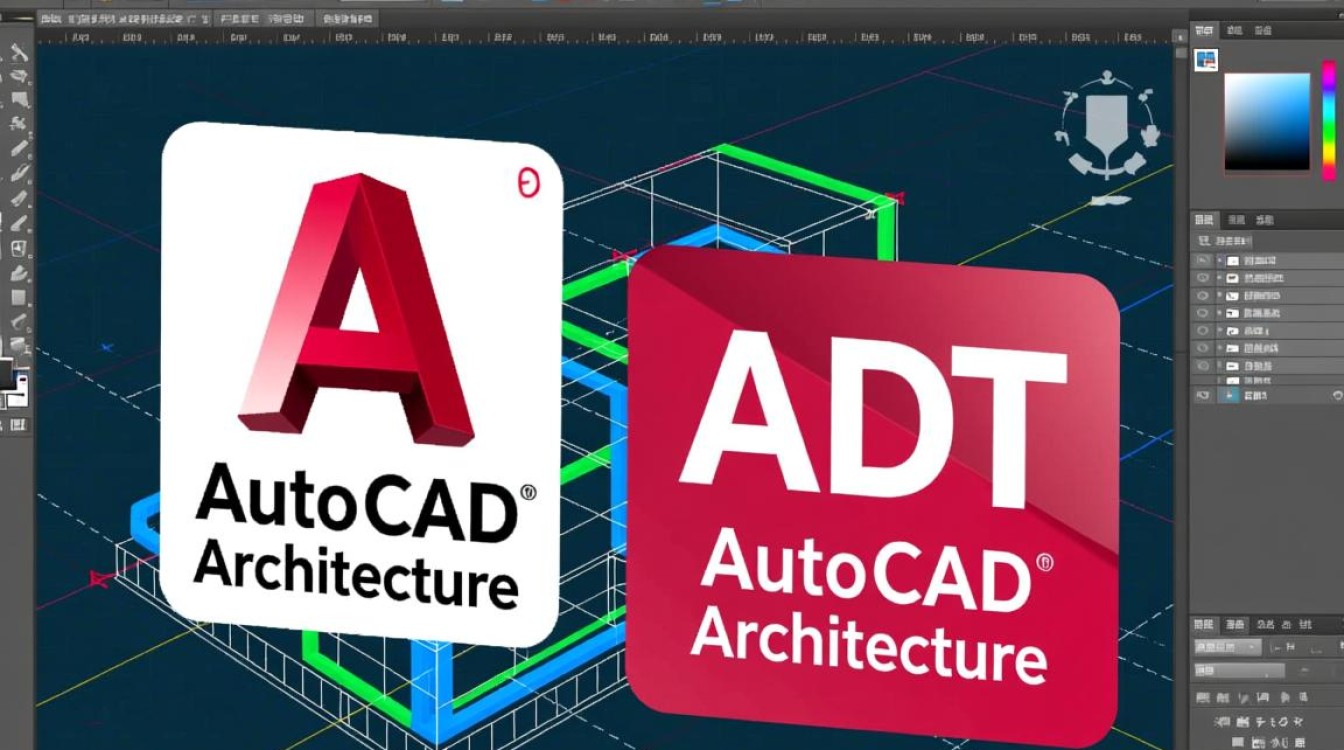Select the first tab of the bottom-right panel
The width and height of the screenshot is (1344, 750).
point(1205,625)
